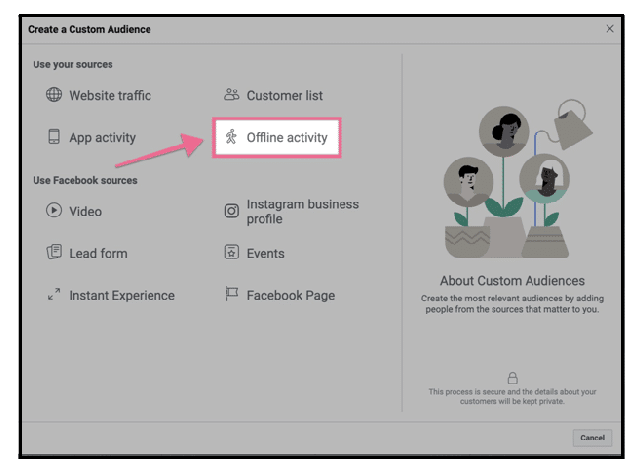628x461 pixels.
Task: Click the Instagram logo icon
Action: tap(231, 211)
